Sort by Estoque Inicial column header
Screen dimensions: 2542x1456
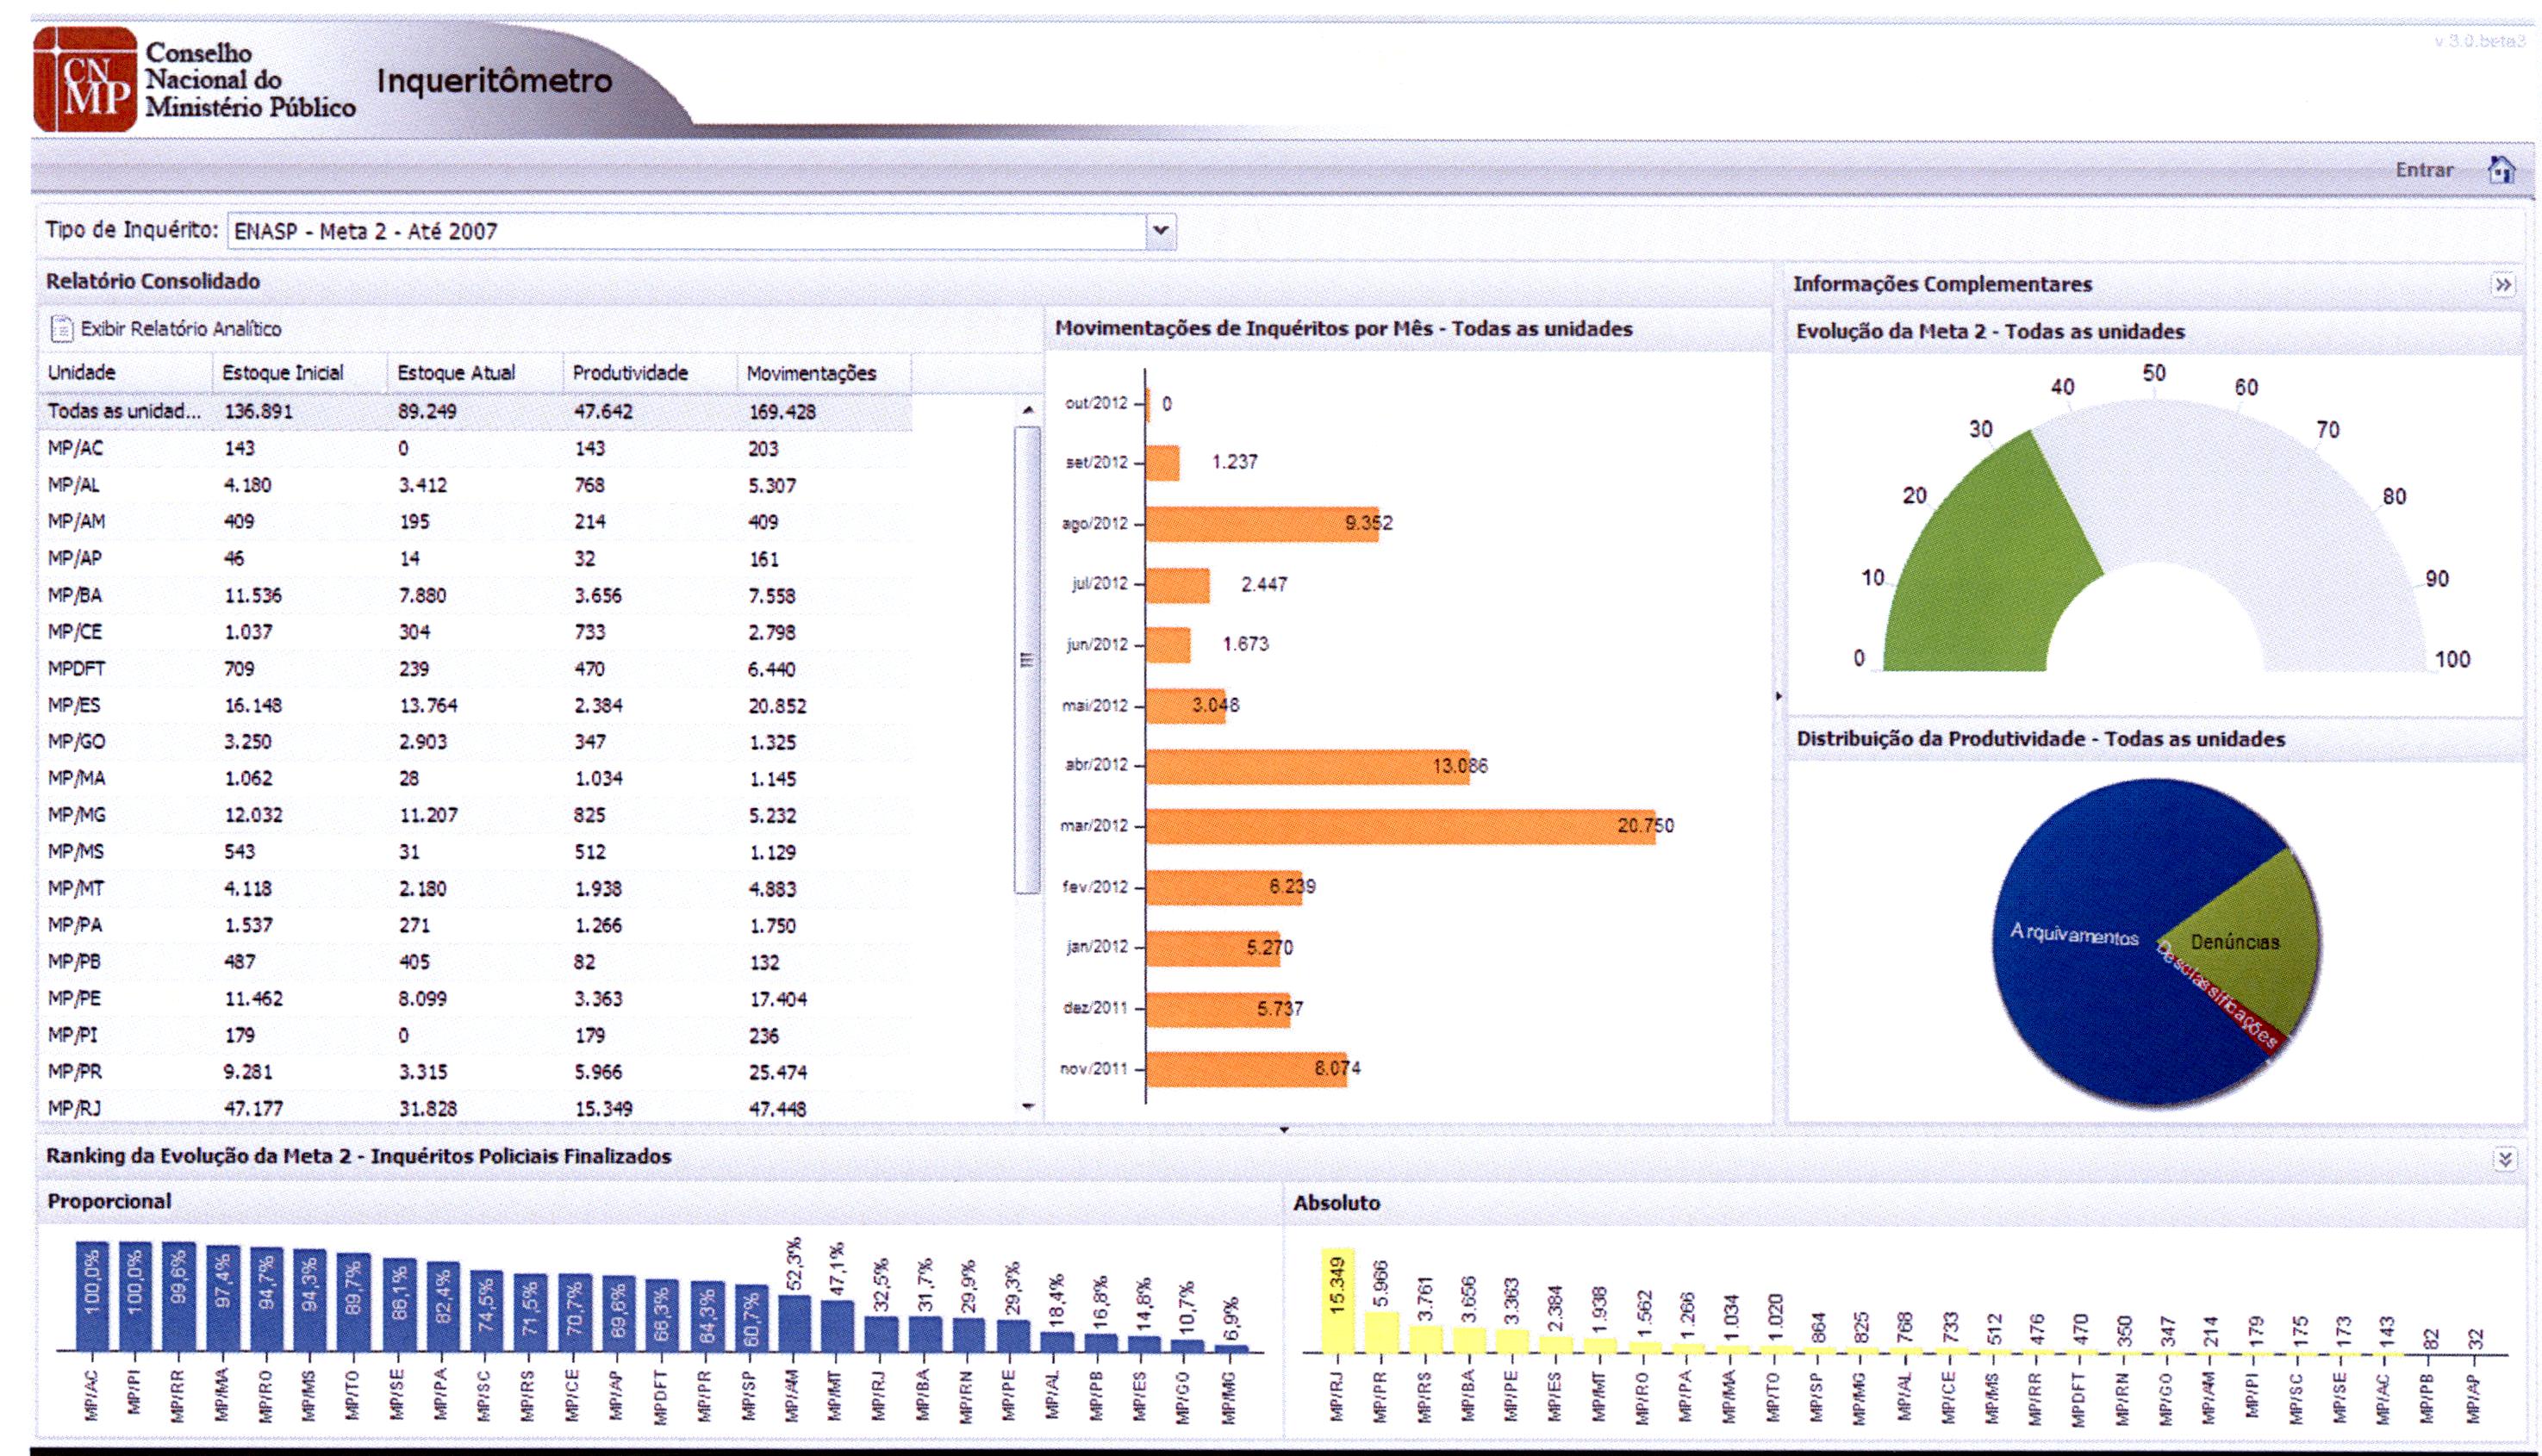pyautogui.click(x=283, y=373)
